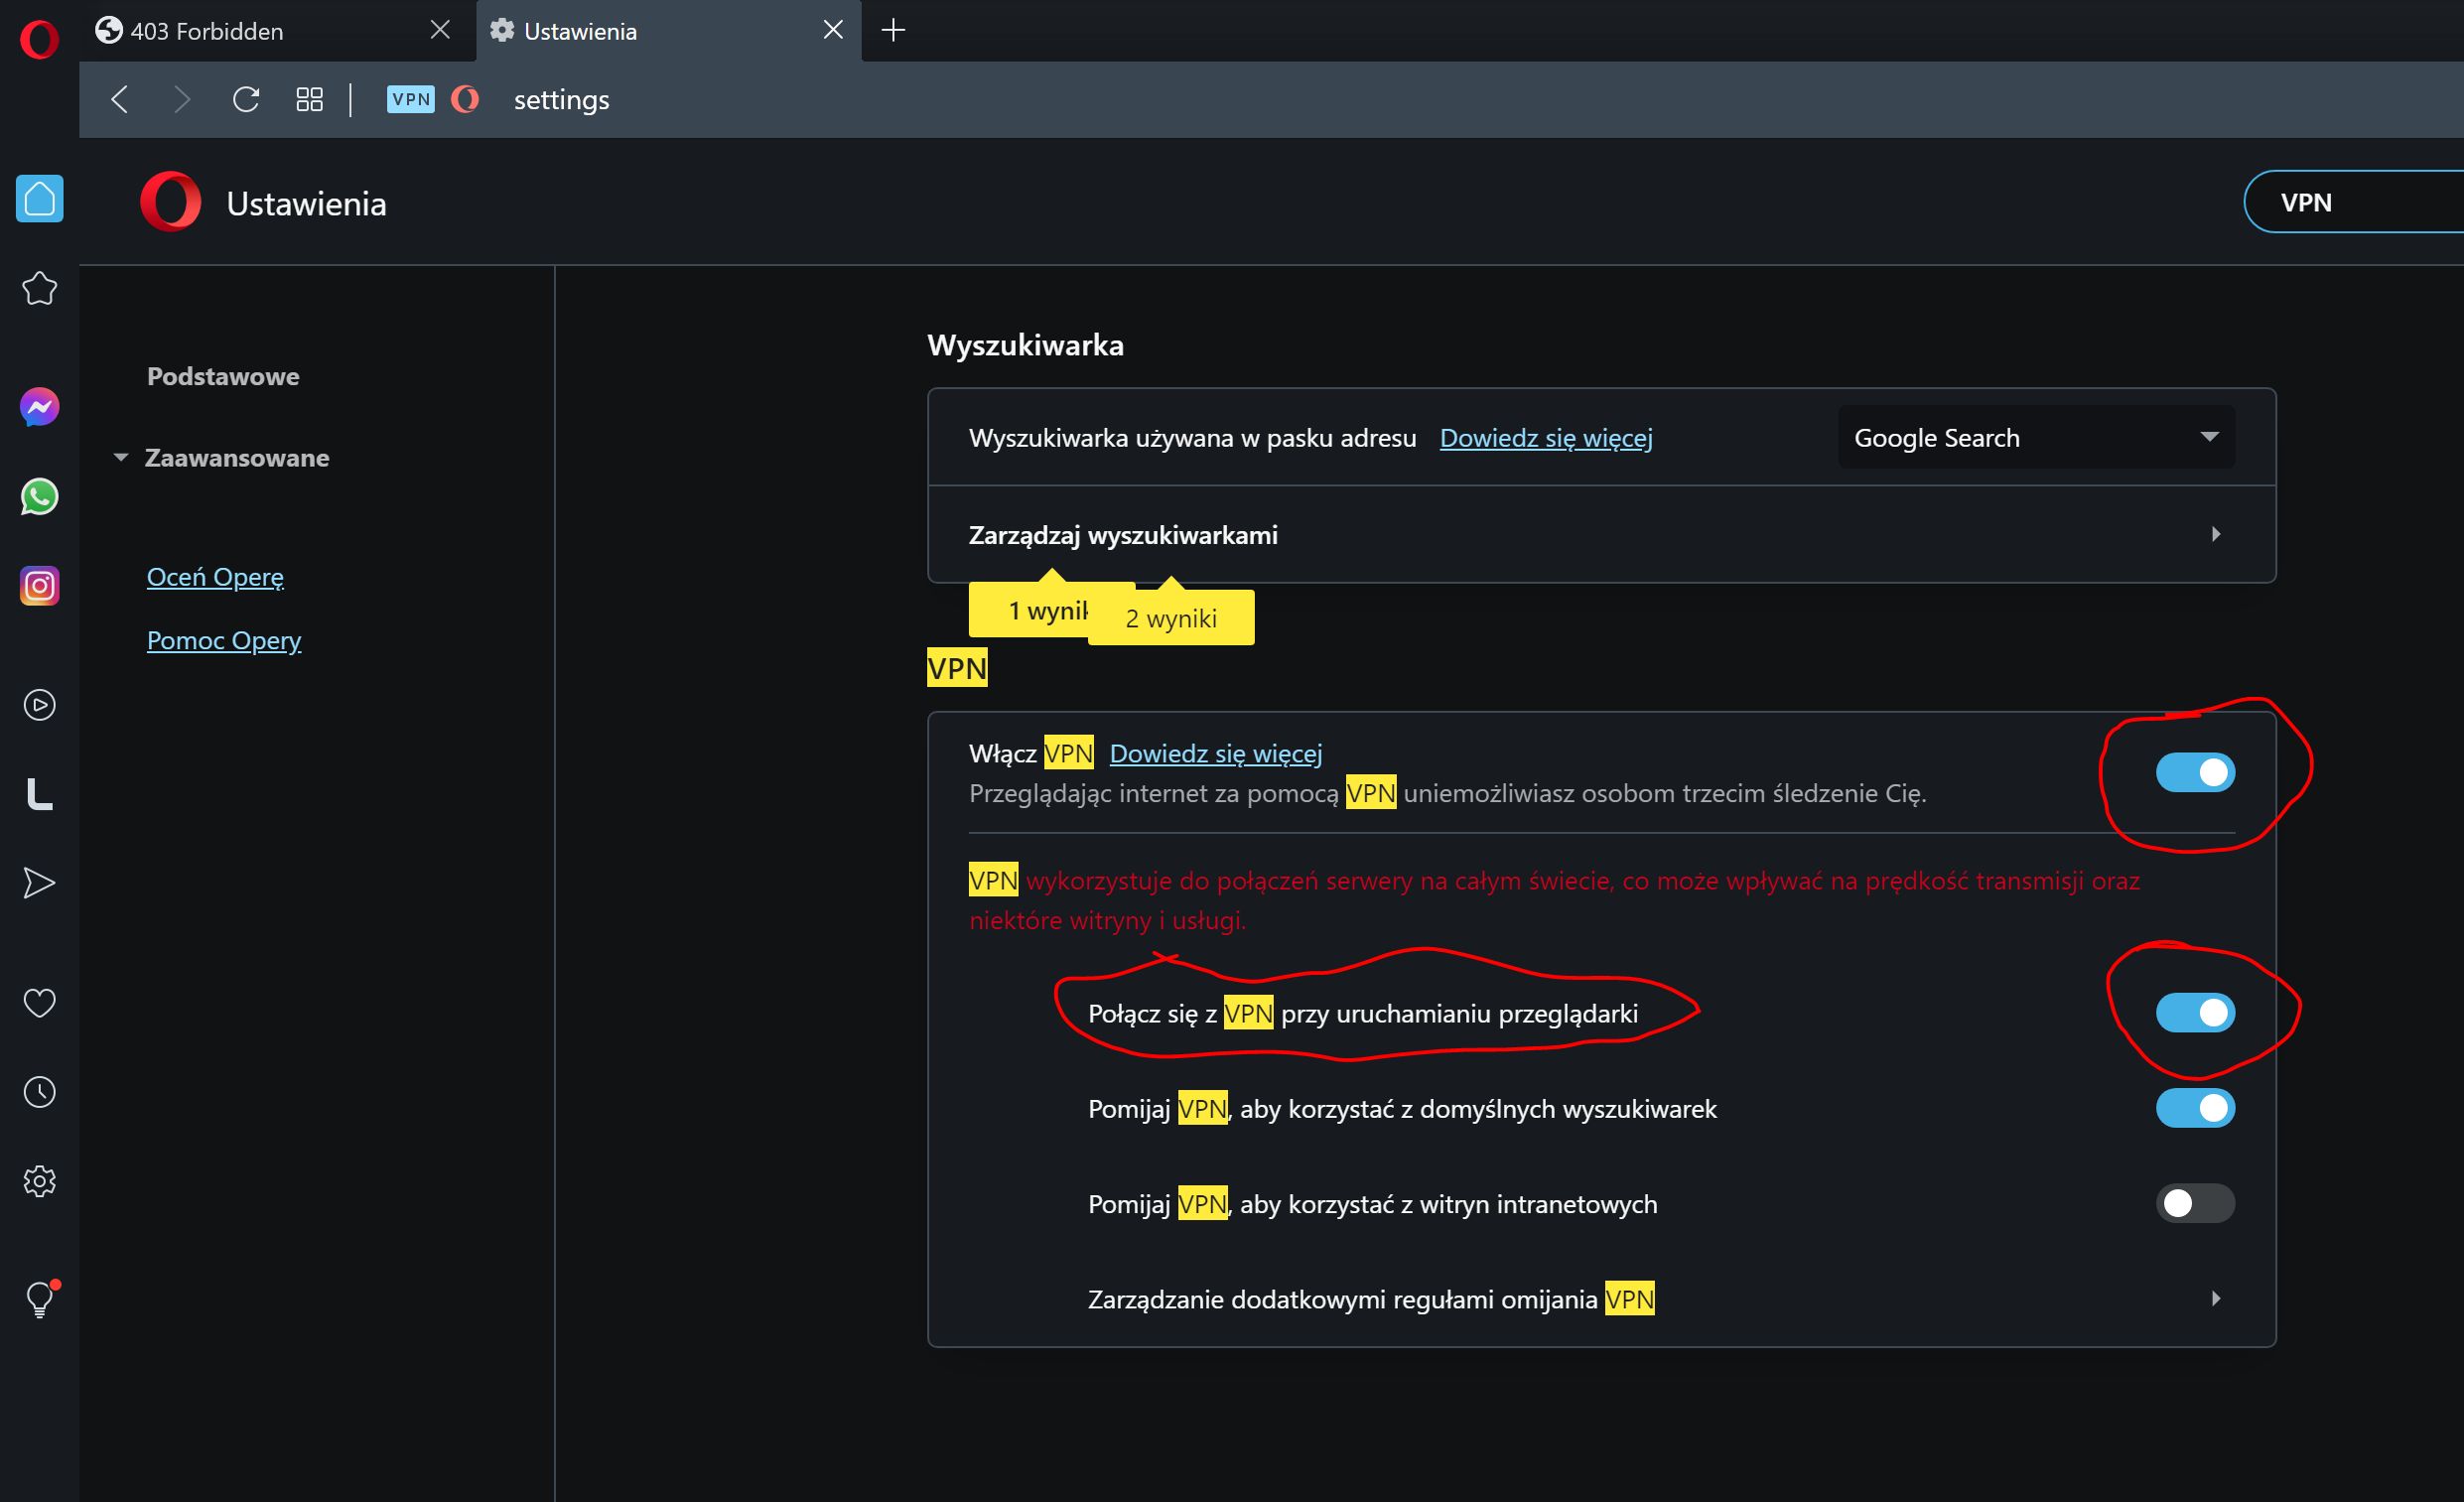2464x1502 pixels.
Task: Open the lightbulb tips icon
Action: tap(40, 1299)
